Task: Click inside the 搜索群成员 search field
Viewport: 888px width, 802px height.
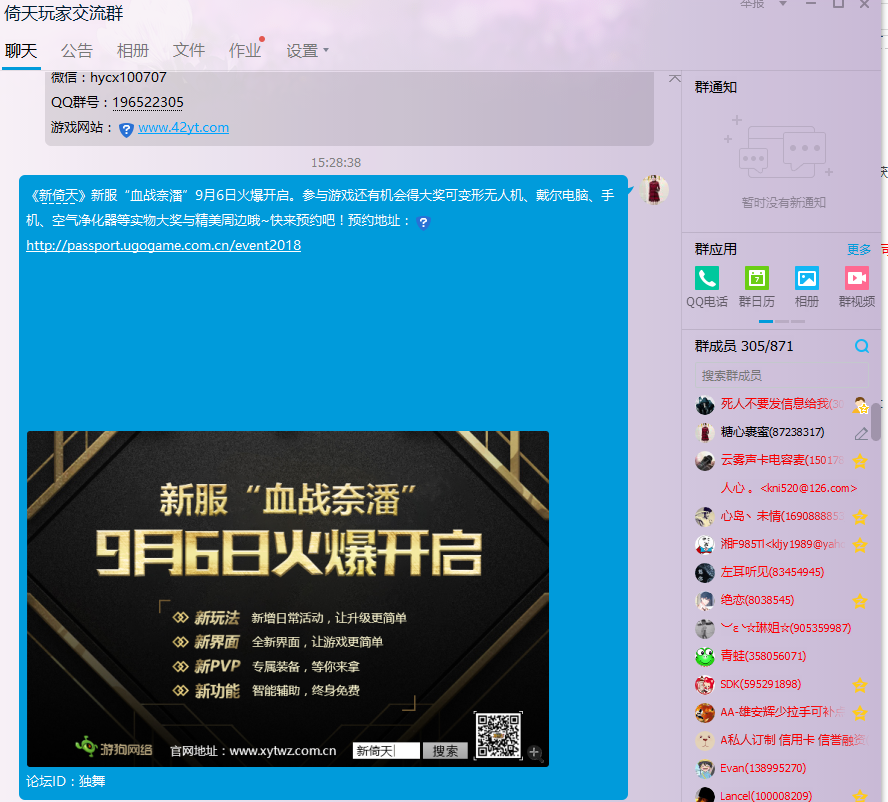Action: [x=782, y=376]
